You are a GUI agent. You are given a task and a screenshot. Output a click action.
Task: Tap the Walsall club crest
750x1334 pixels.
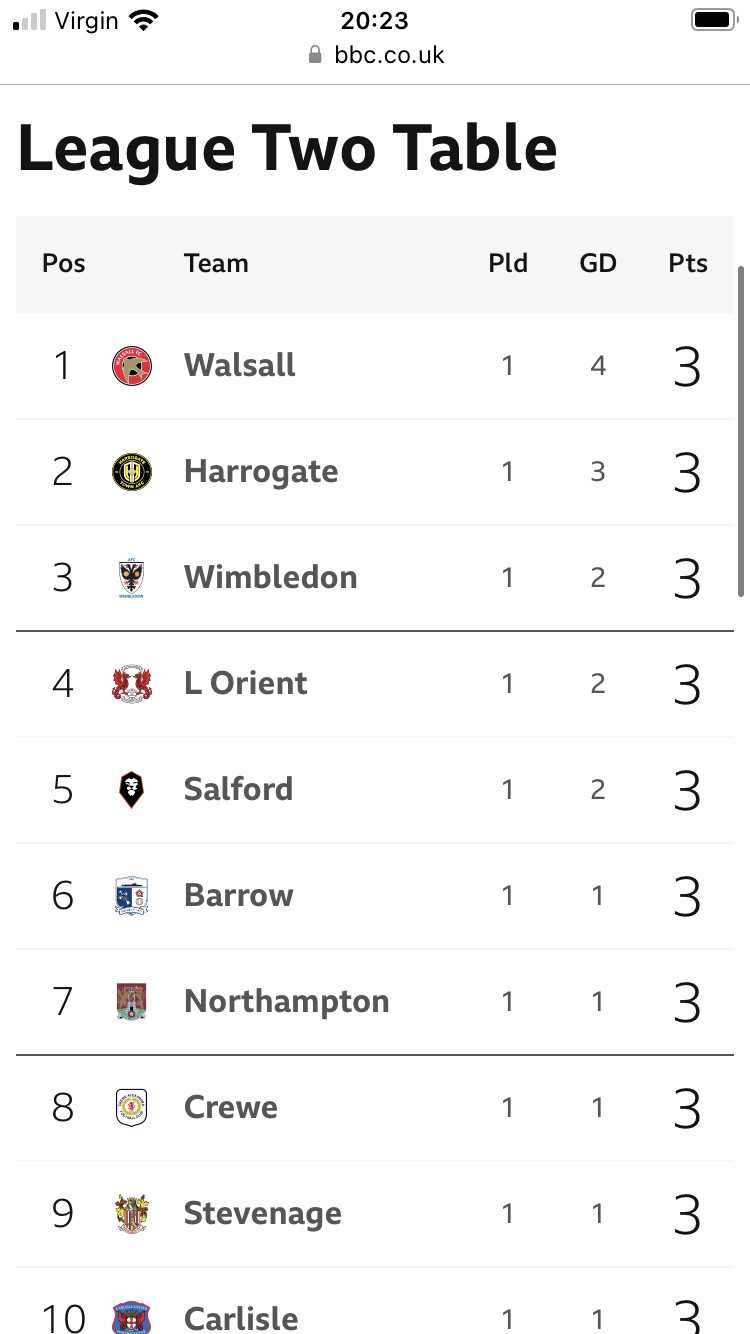click(132, 366)
